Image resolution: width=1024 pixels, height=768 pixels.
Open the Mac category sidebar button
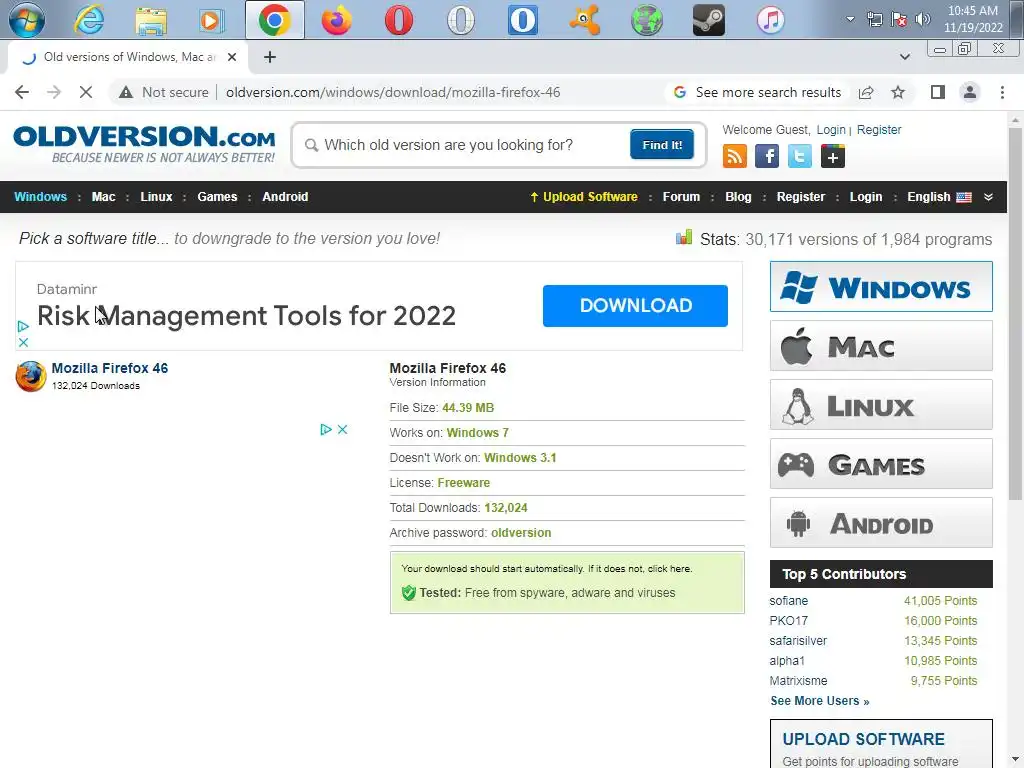click(x=881, y=345)
